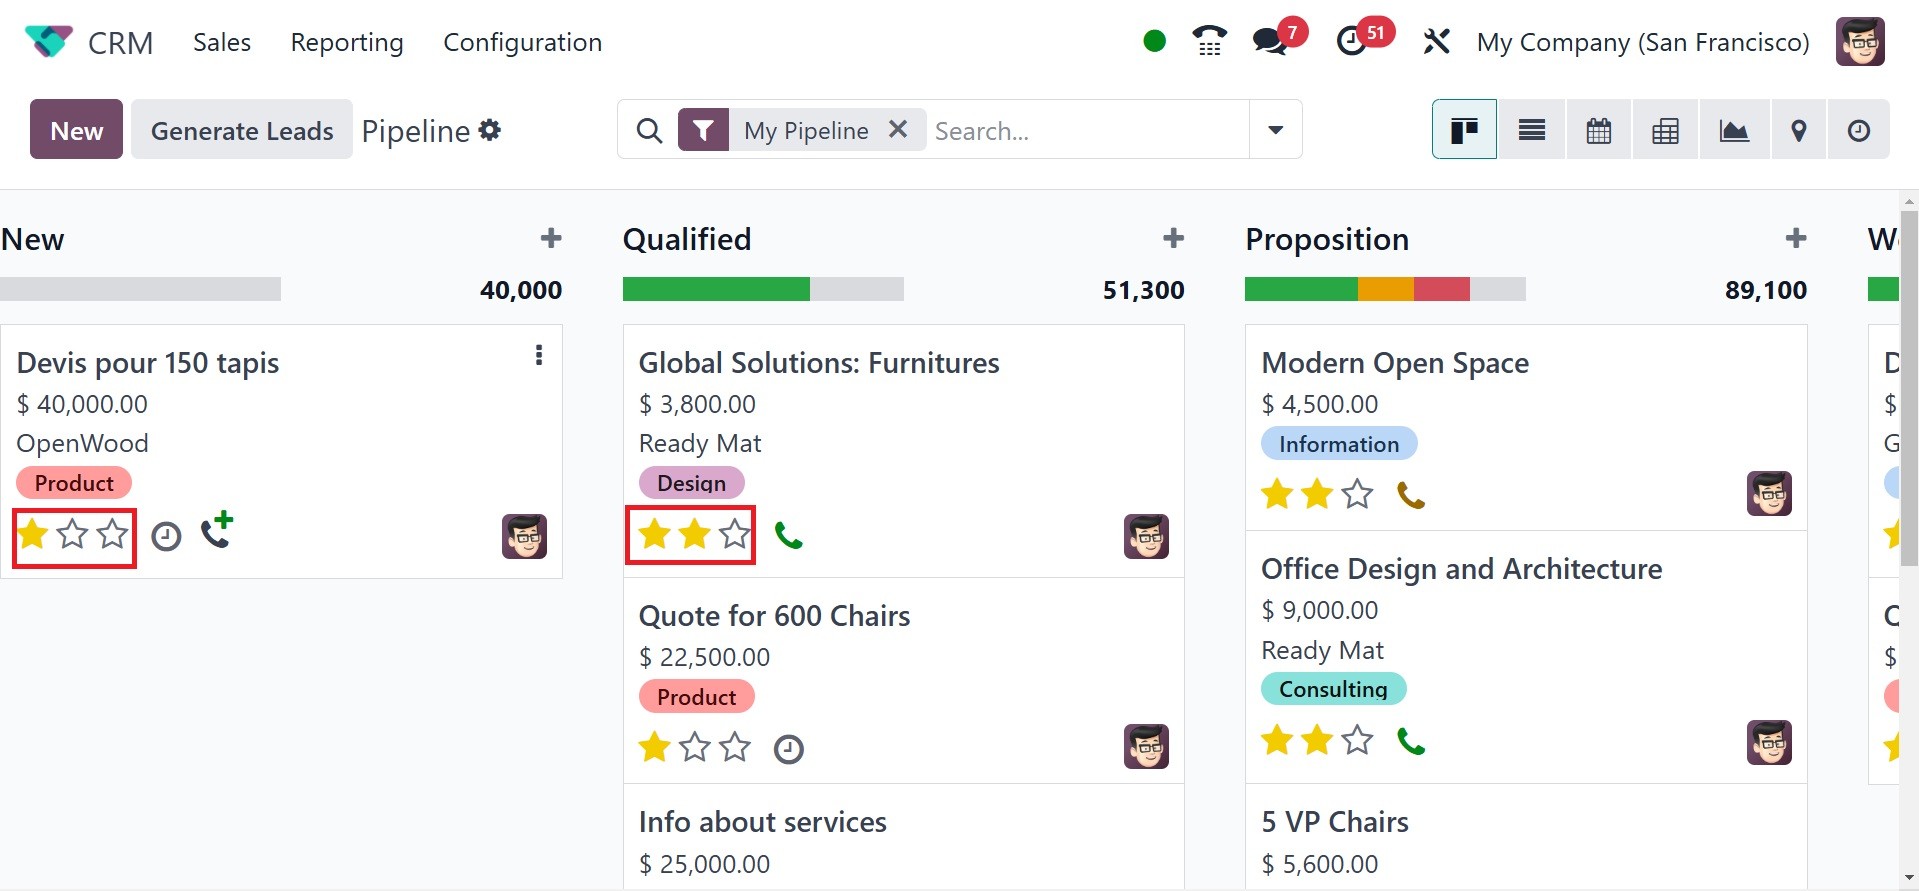Open the Devis pour 150 tapis card options menu
The width and height of the screenshot is (1919, 891).
tap(539, 355)
